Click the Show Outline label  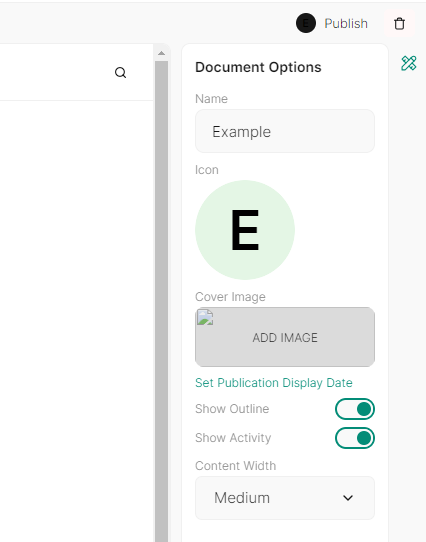tap(232, 409)
